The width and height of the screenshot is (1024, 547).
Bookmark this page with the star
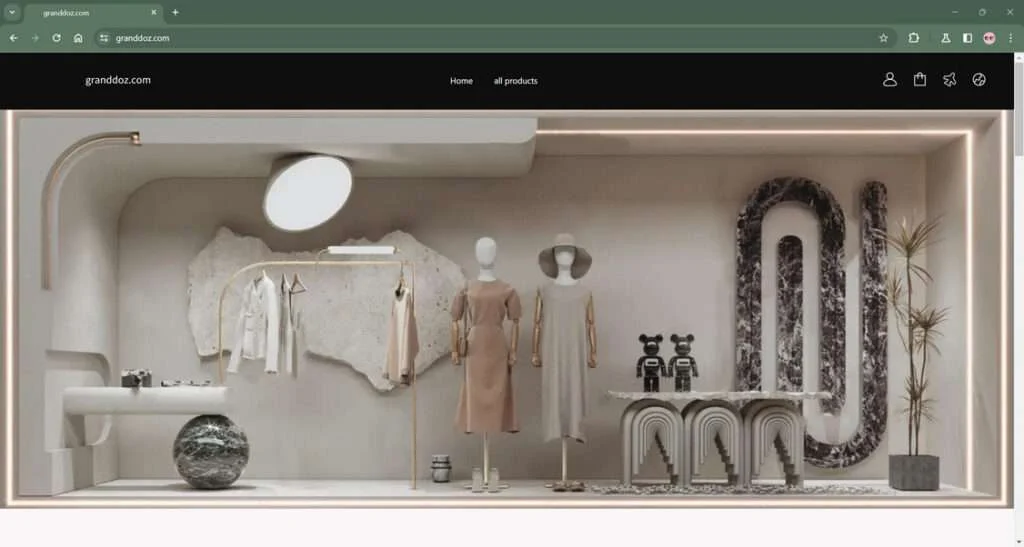(x=884, y=38)
